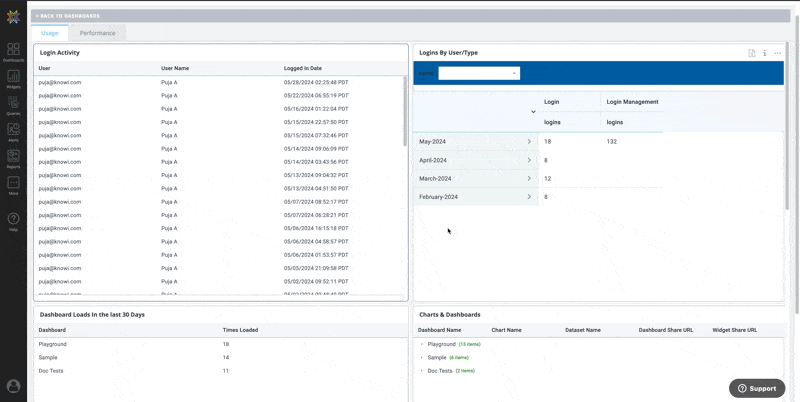Open Reports in the sidebar

13,158
